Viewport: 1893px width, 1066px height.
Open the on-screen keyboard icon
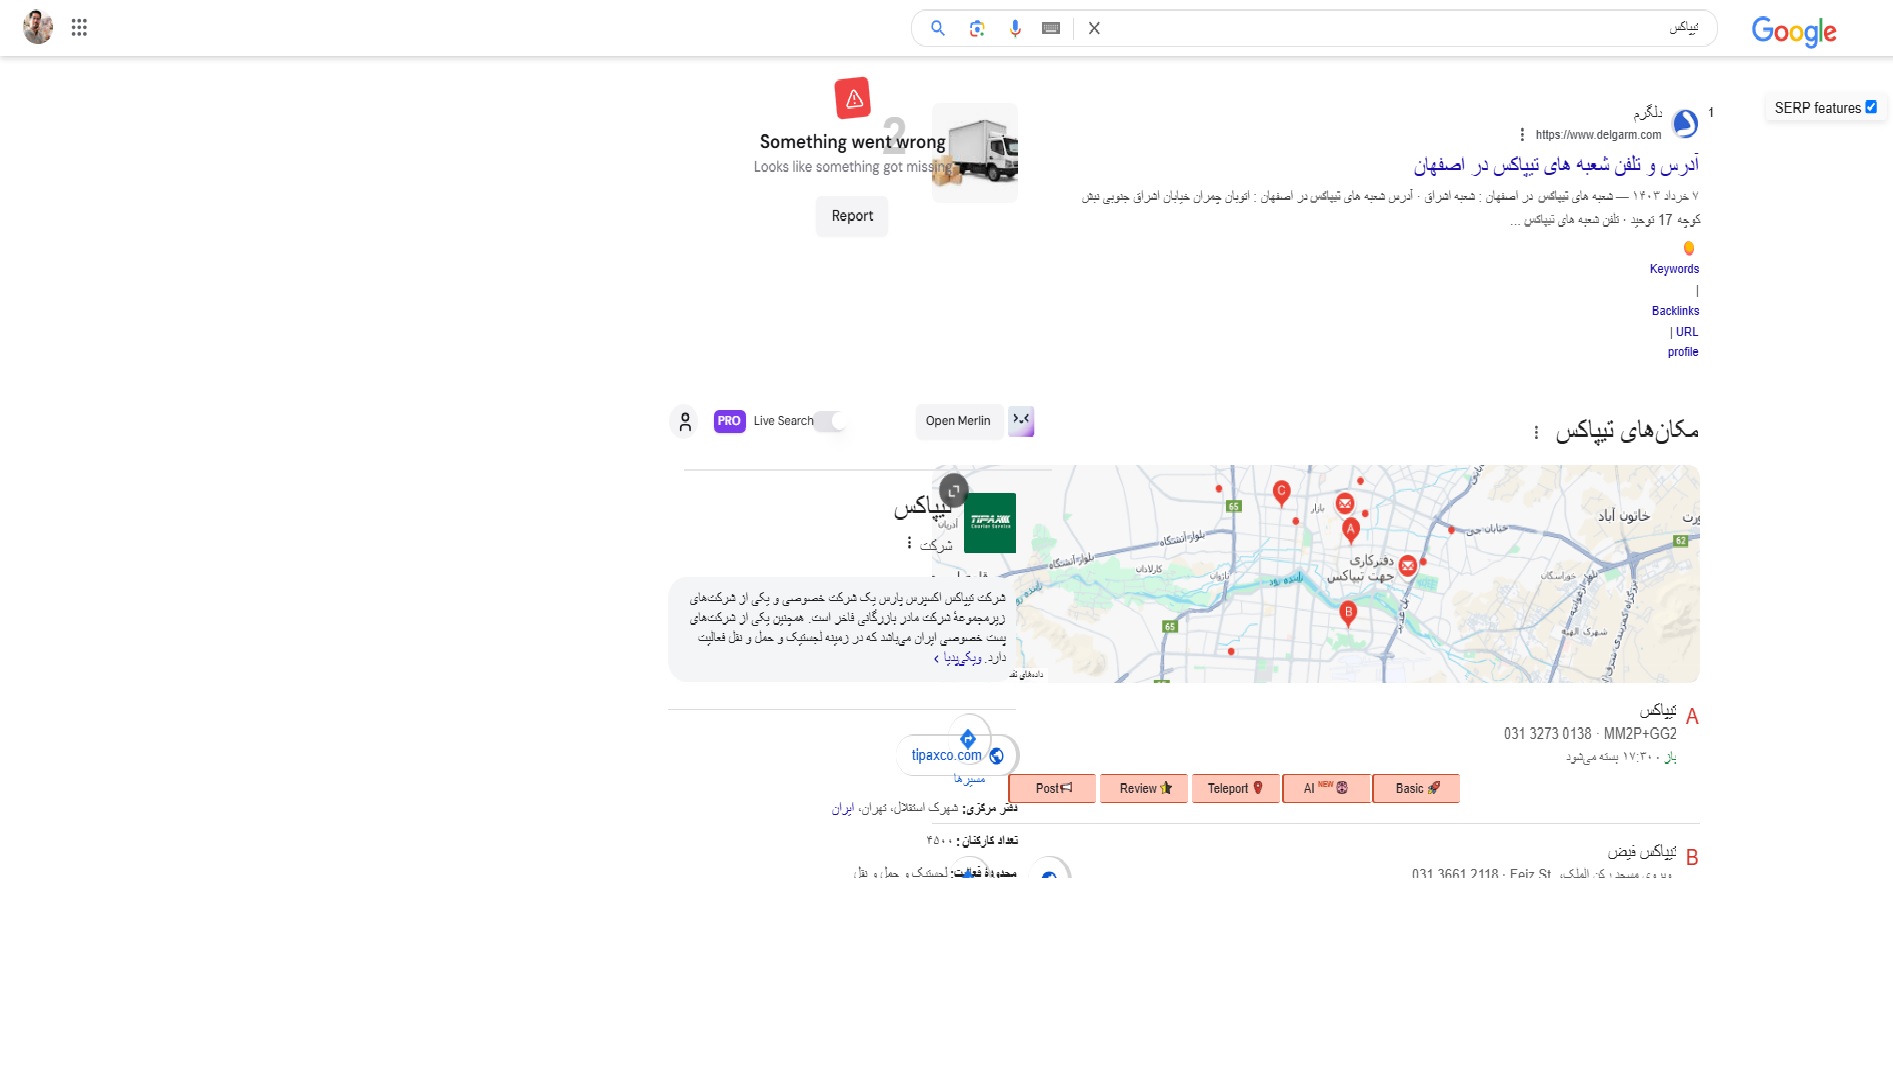tap(1051, 28)
